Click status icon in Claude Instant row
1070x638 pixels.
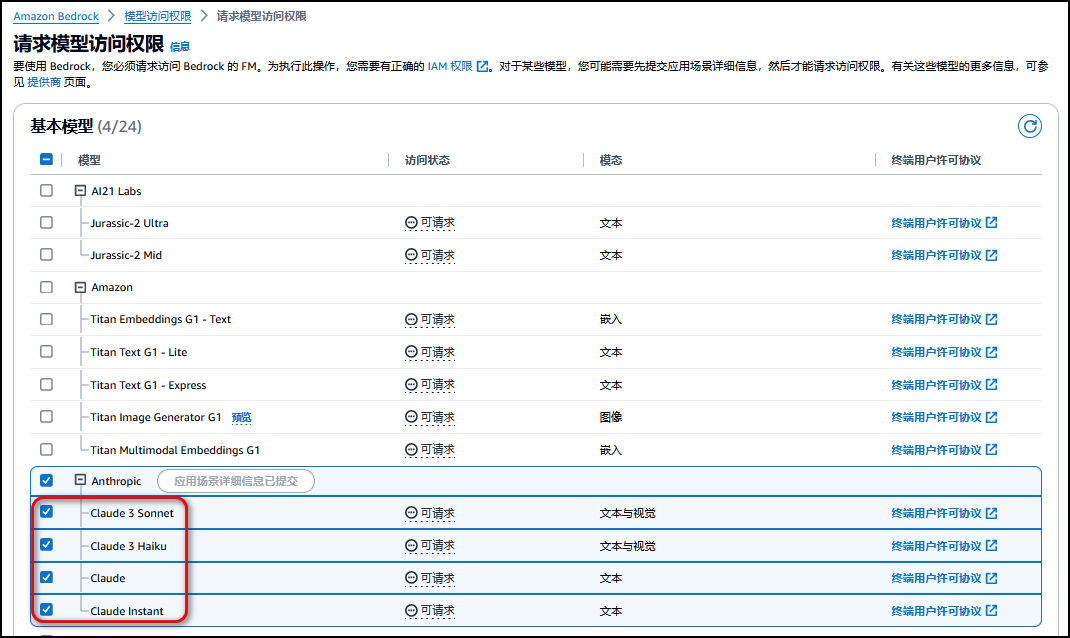[411, 611]
